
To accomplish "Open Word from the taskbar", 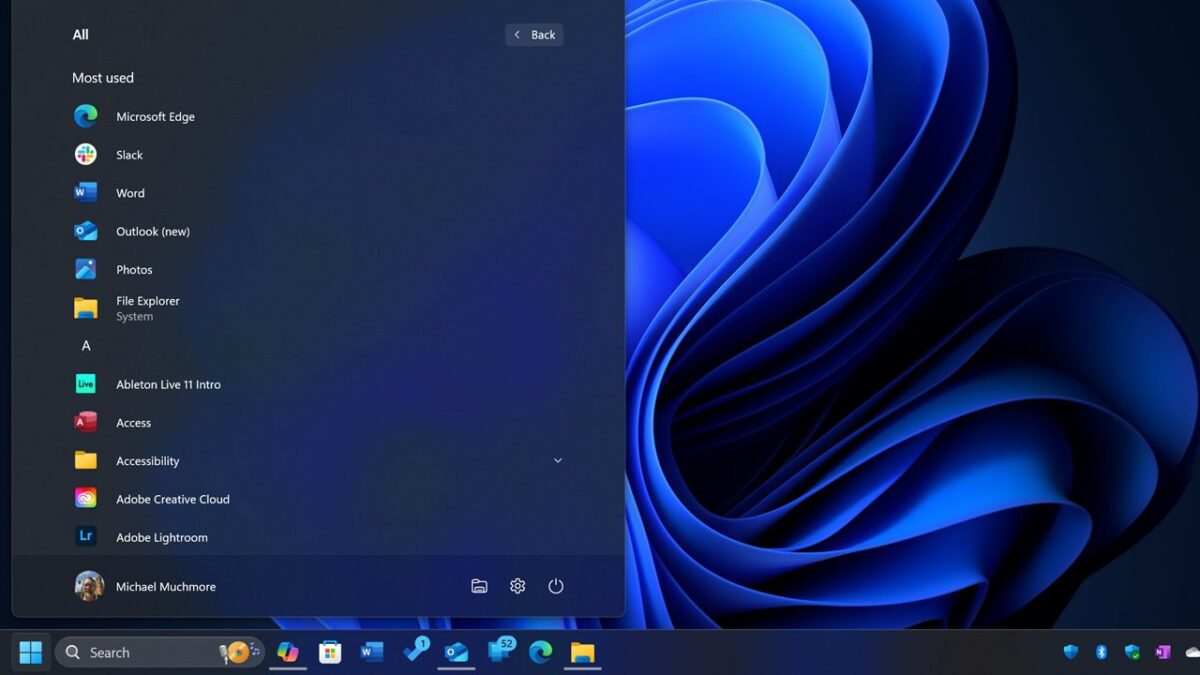I will tap(372, 652).
